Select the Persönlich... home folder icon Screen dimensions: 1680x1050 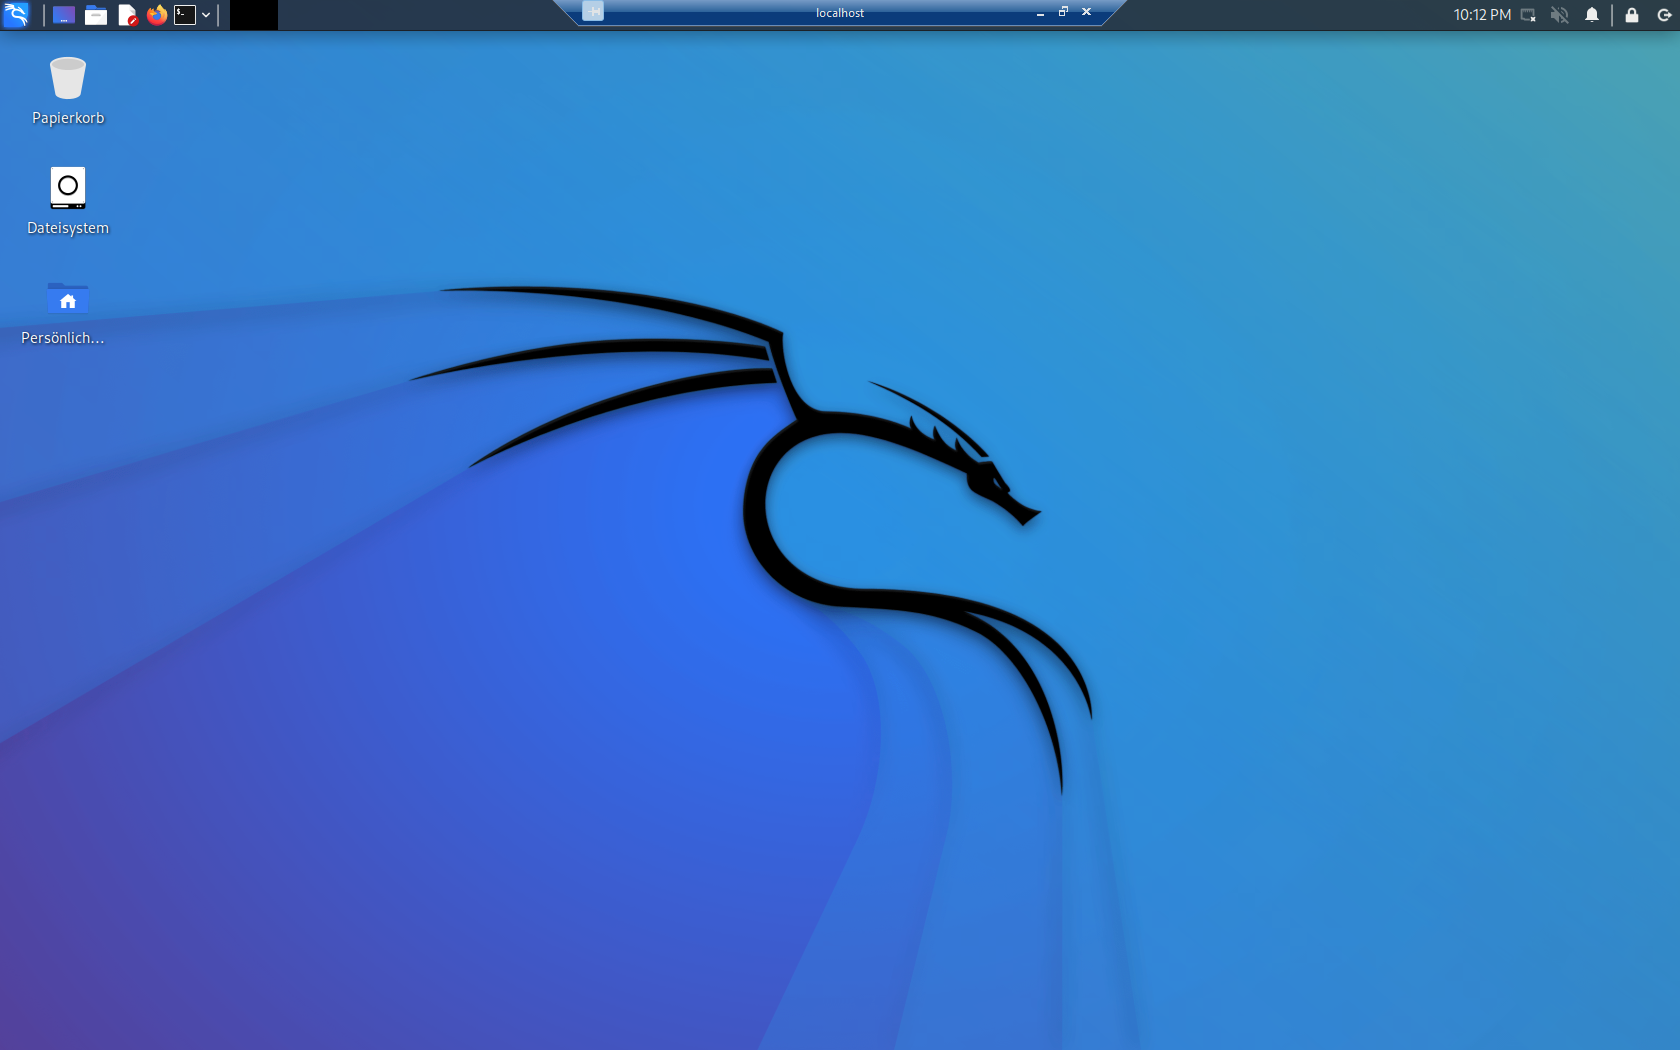(68, 298)
